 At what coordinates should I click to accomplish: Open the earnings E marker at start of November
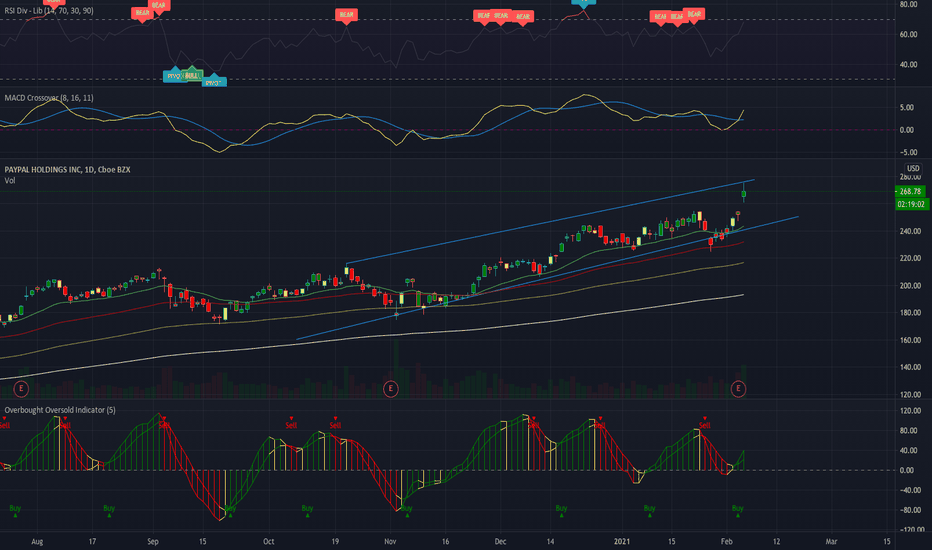pos(391,389)
